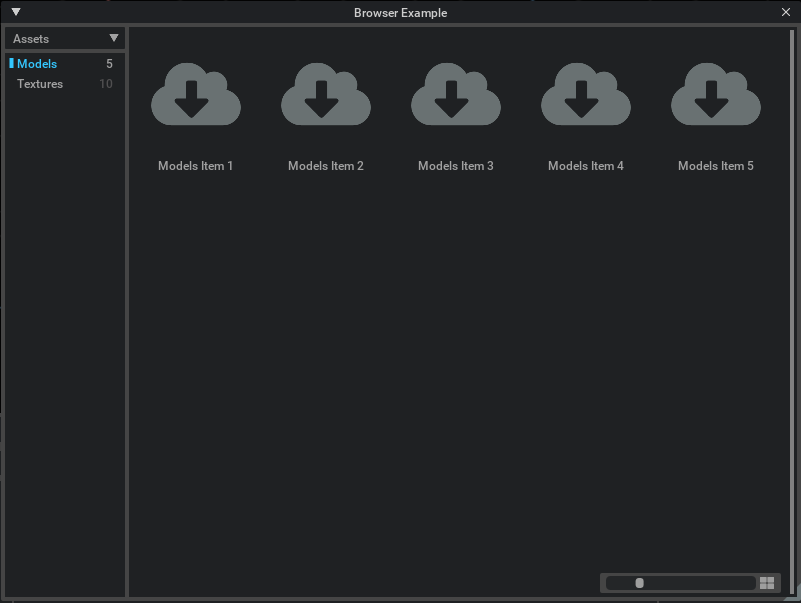
Task: Expand the Assets selector arrow
Action: pyautogui.click(x=115, y=38)
